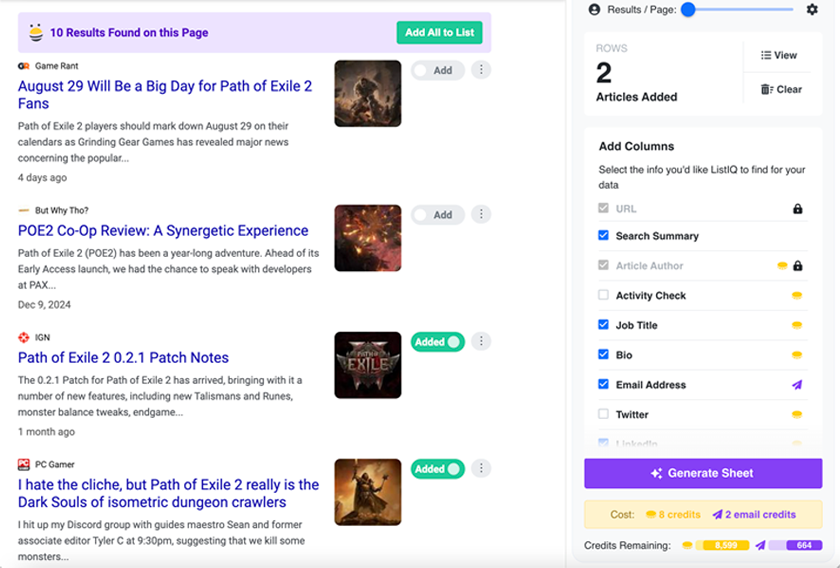Click the Results per Page slider handle

tap(688, 9)
